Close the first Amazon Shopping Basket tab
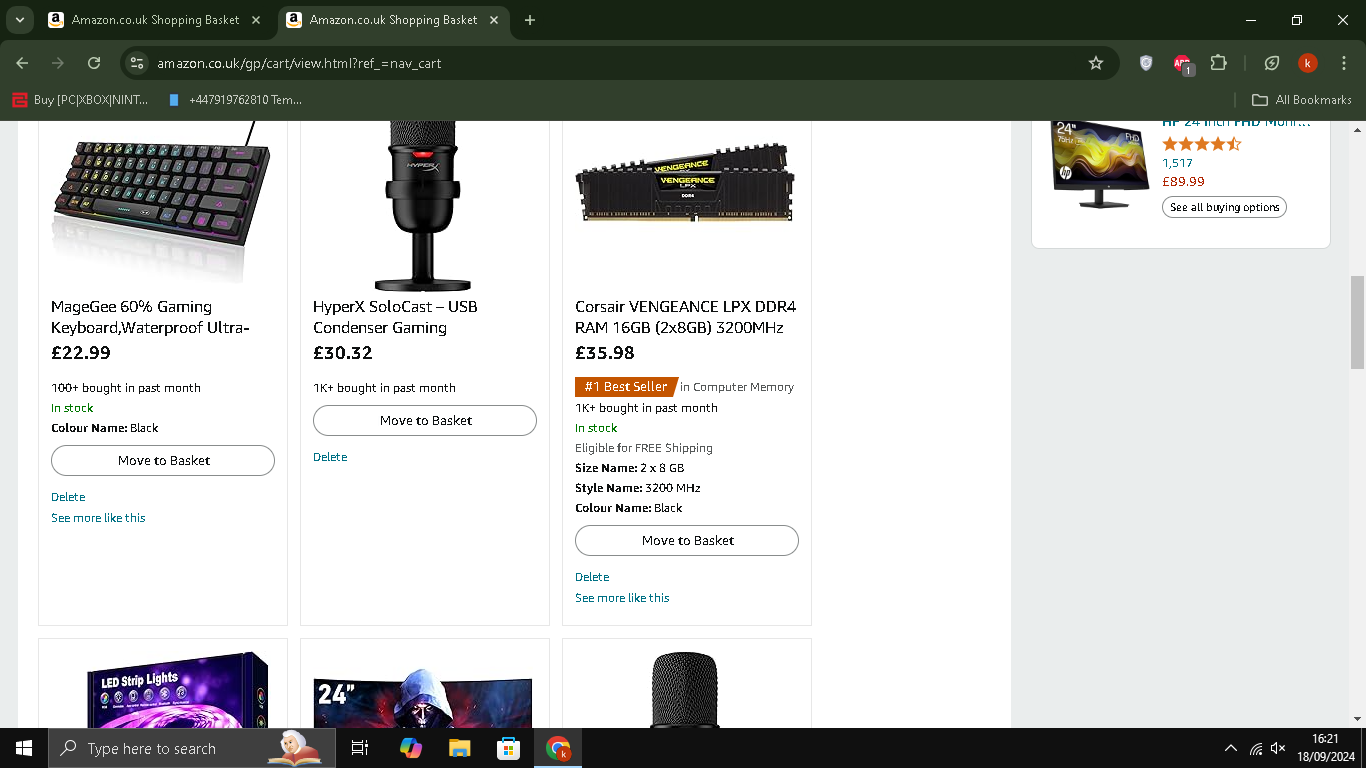The image size is (1366, 768). pos(255,20)
